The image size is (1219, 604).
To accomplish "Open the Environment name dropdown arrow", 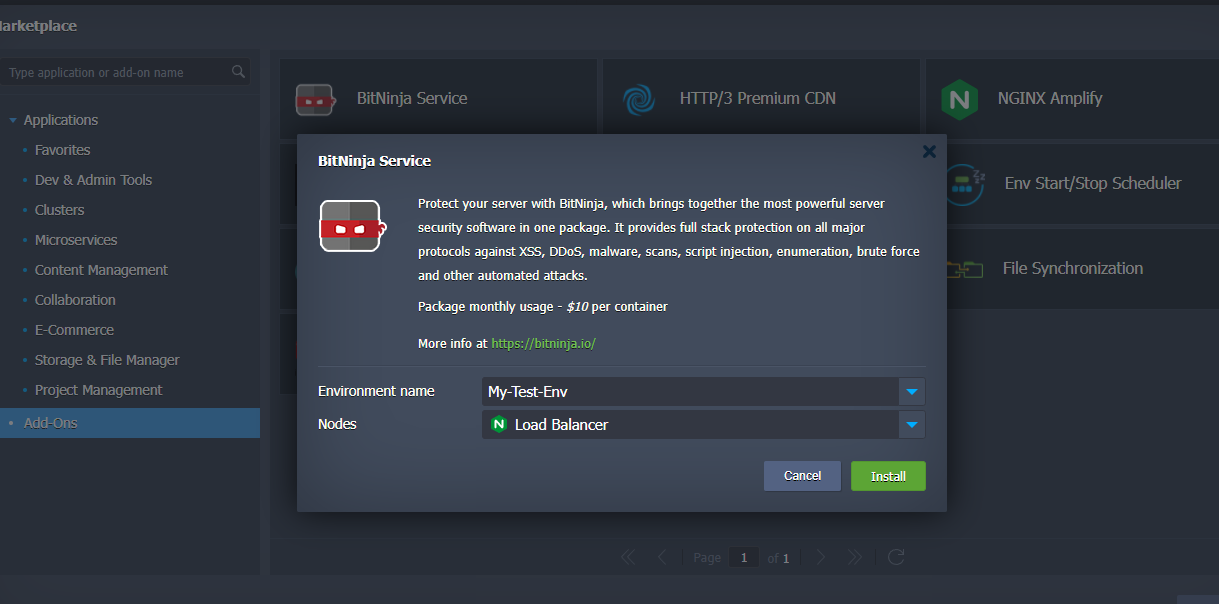I will coord(911,391).
